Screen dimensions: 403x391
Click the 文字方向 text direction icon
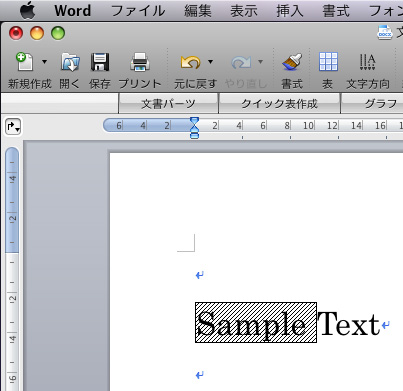367,62
